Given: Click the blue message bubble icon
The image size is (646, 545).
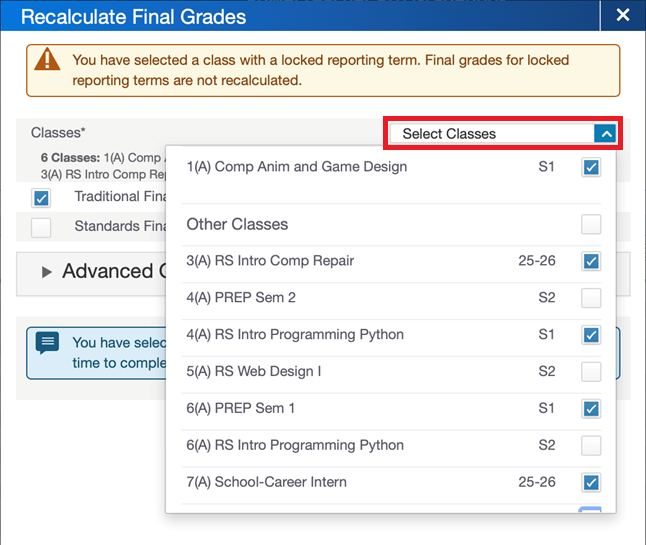Looking at the screenshot, I should pyautogui.click(x=47, y=344).
